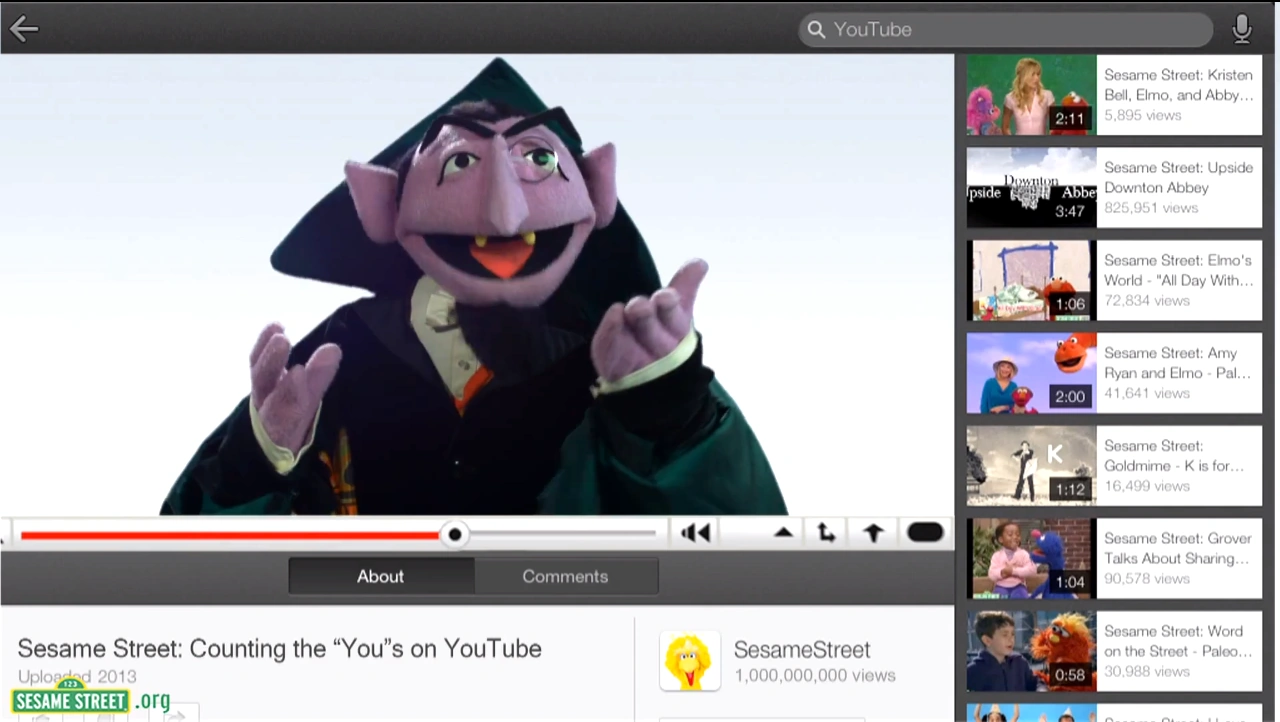The width and height of the screenshot is (1280, 722).
Task: Open the Amy Ryan and Elmo thumbnail
Action: pos(1031,373)
